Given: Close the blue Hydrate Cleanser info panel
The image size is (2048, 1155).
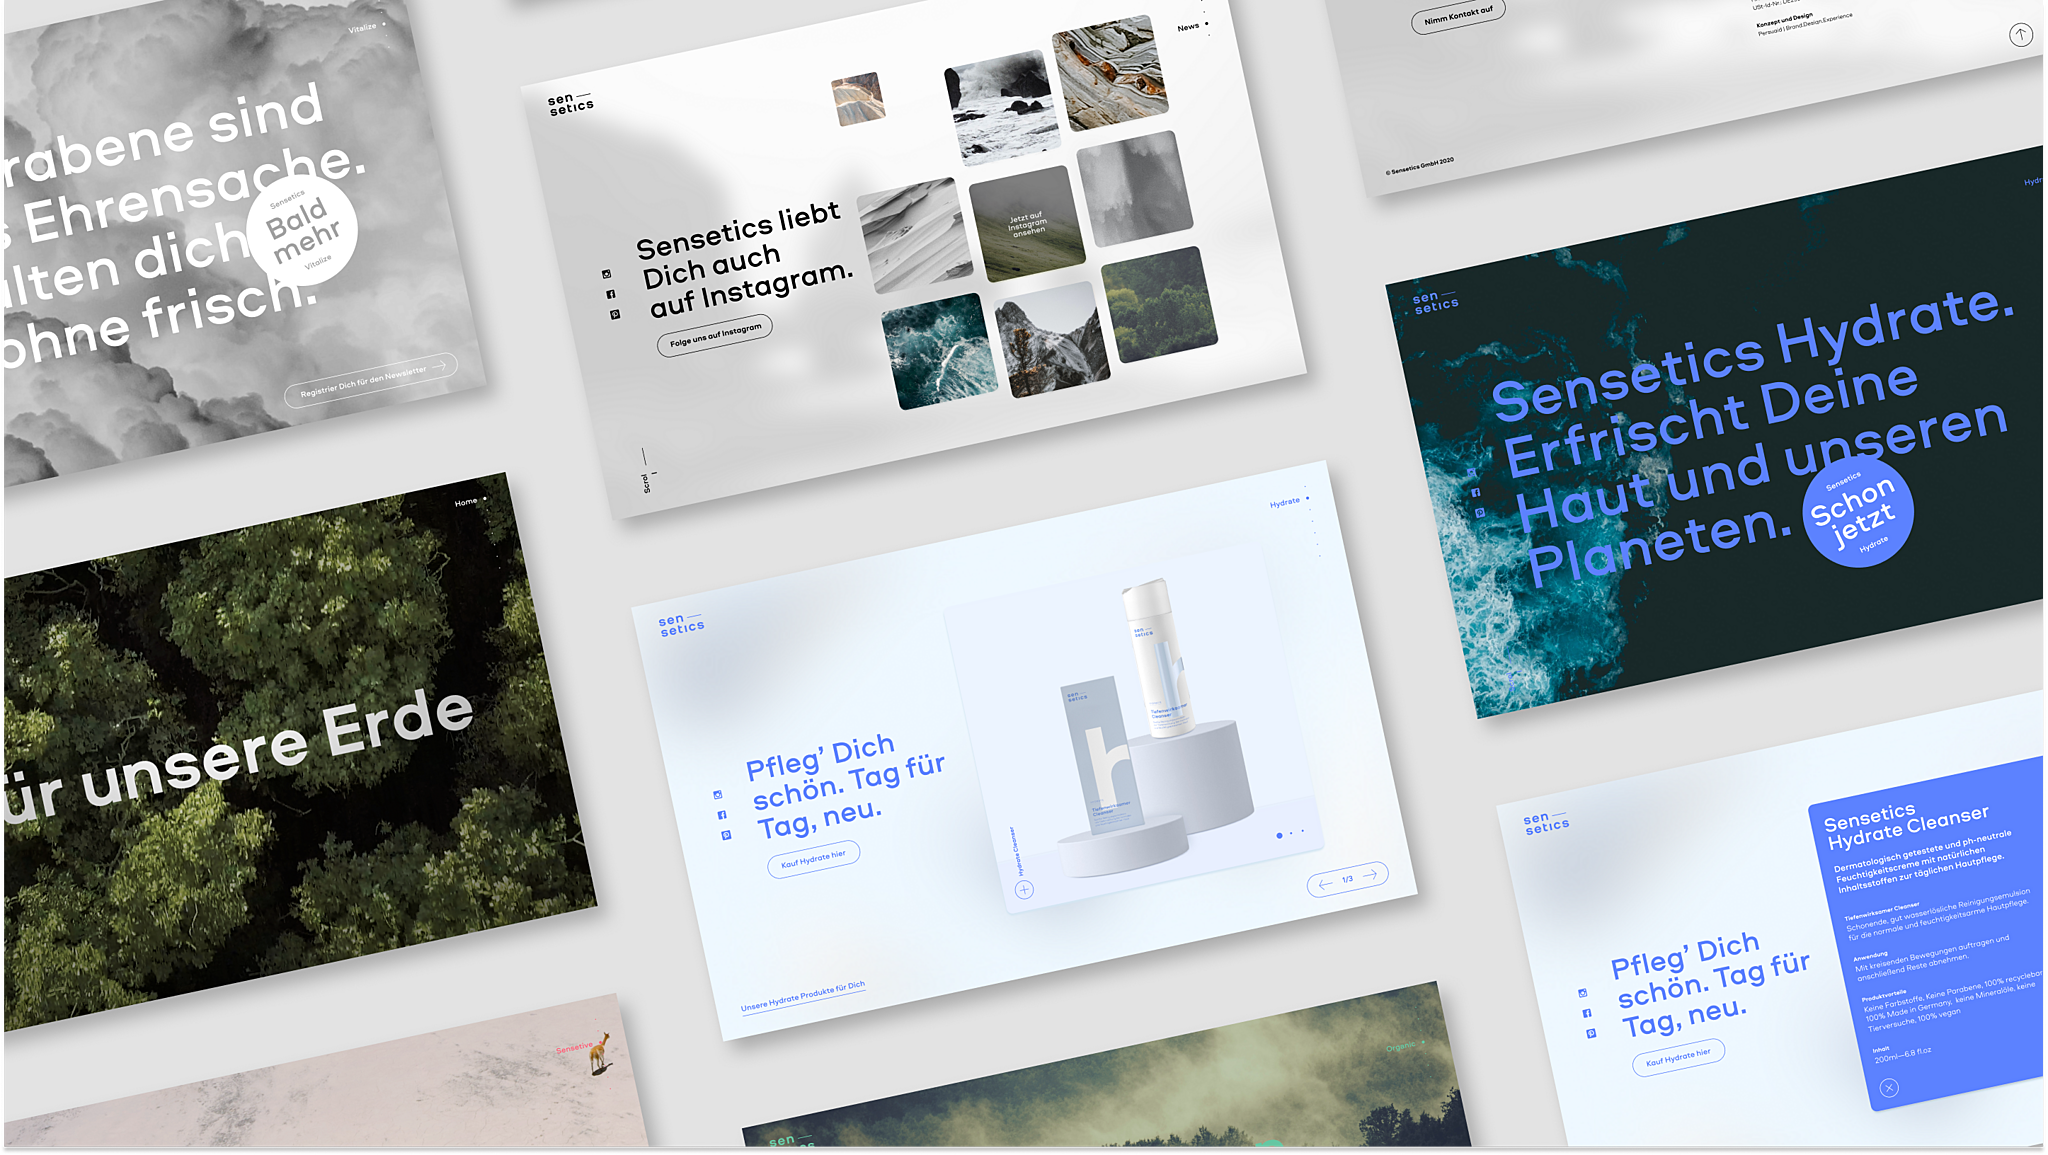Looking at the screenshot, I should (x=1889, y=1088).
